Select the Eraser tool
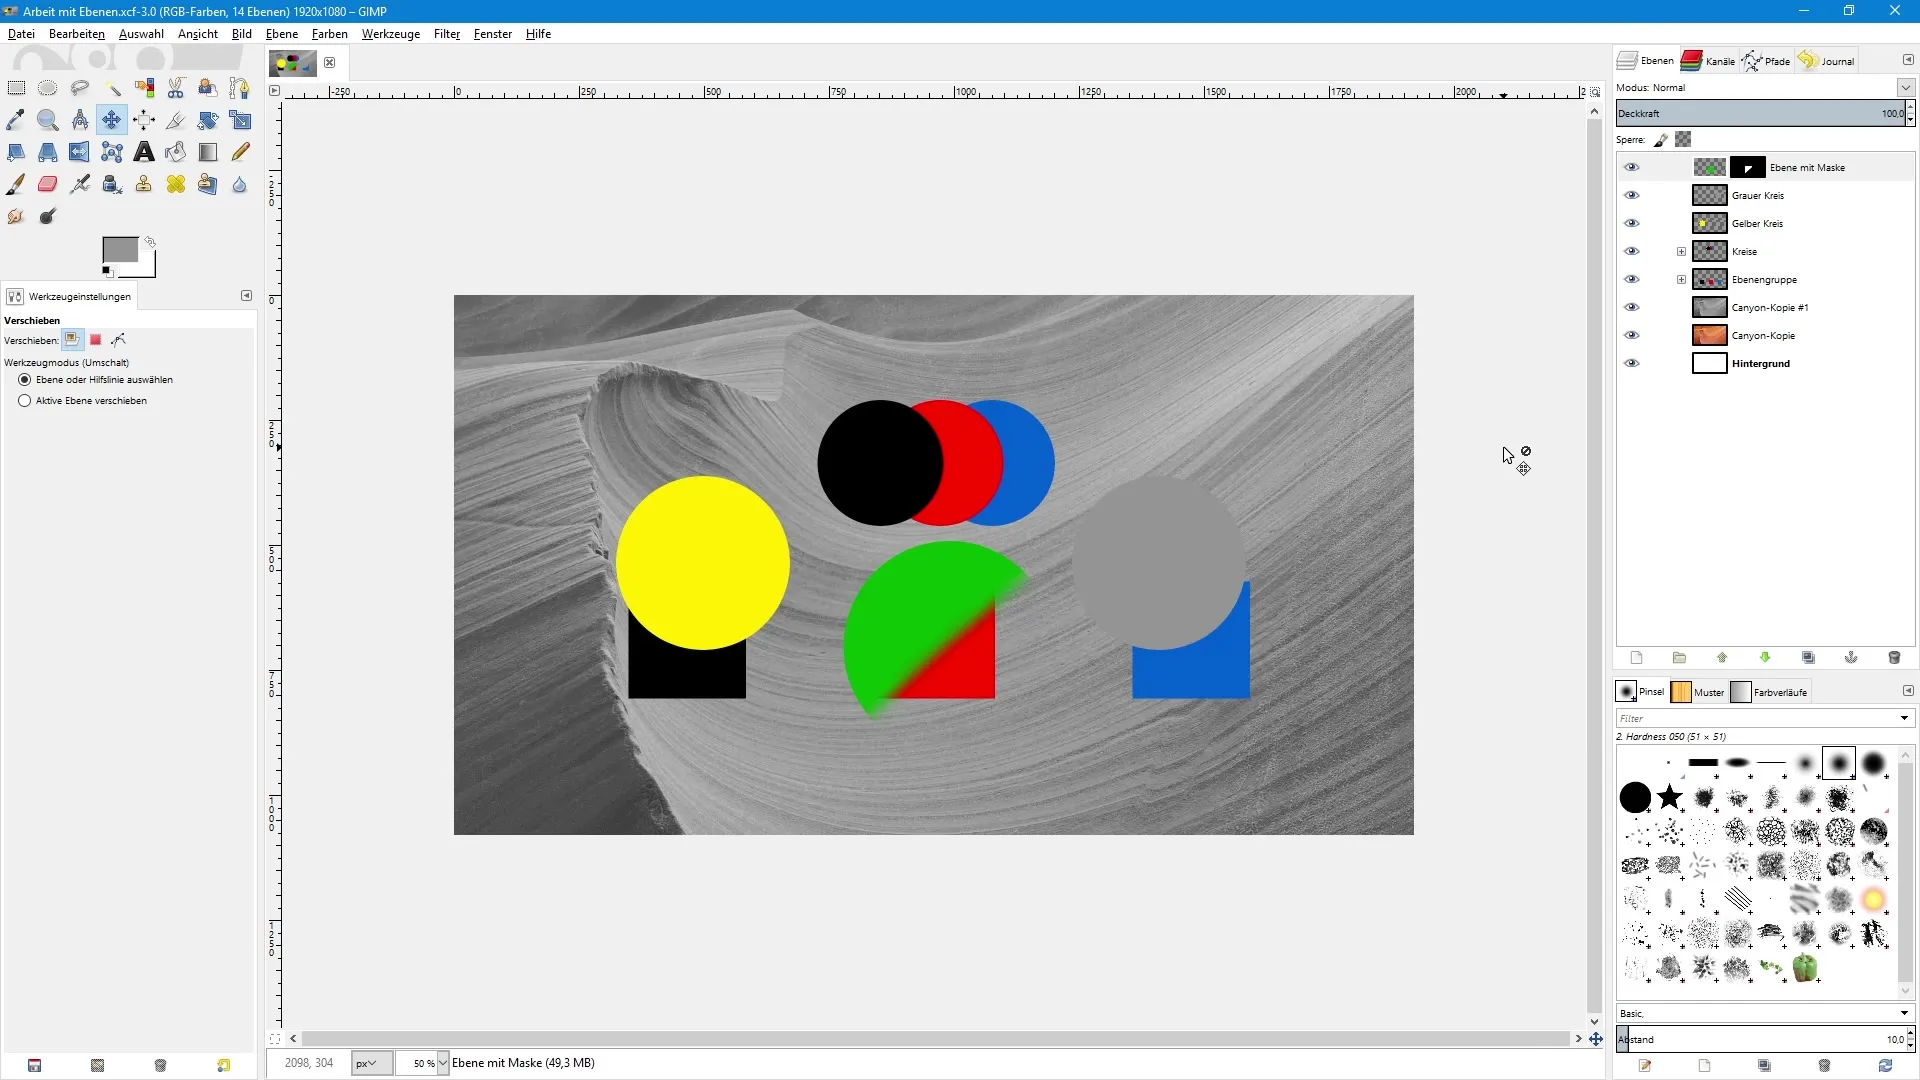Screen dimensions: 1920x1080 (48, 184)
